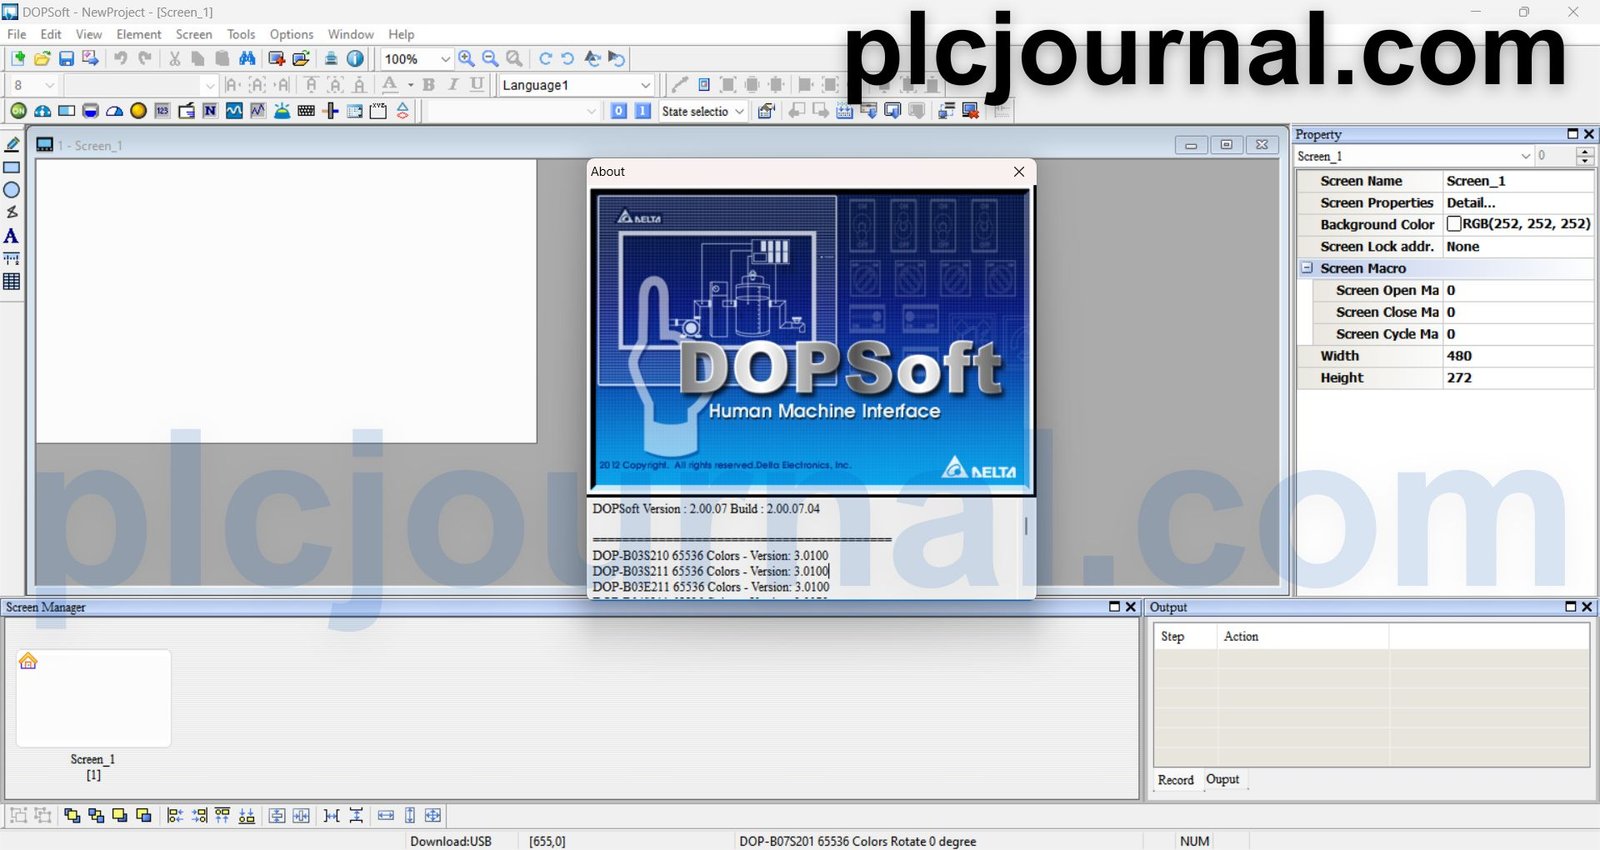Open the font color arrow dropdown

[410, 85]
